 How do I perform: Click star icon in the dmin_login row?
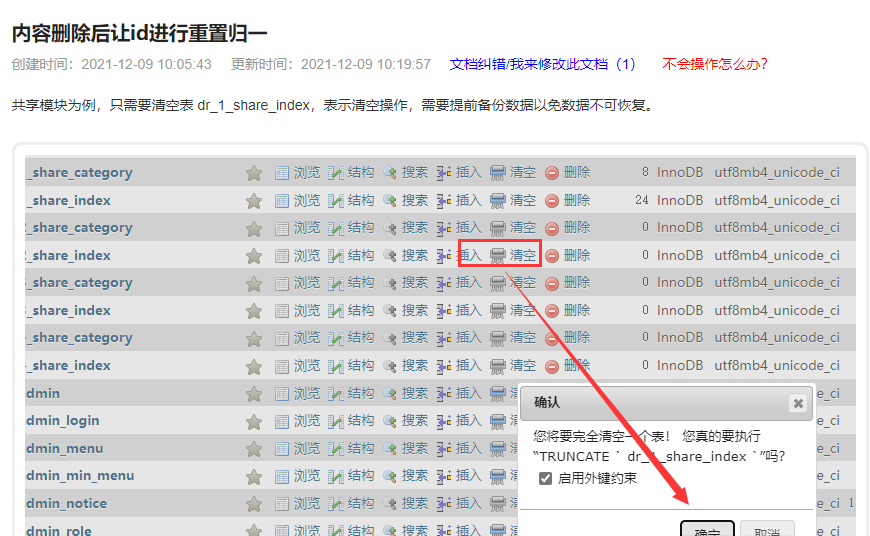(254, 421)
